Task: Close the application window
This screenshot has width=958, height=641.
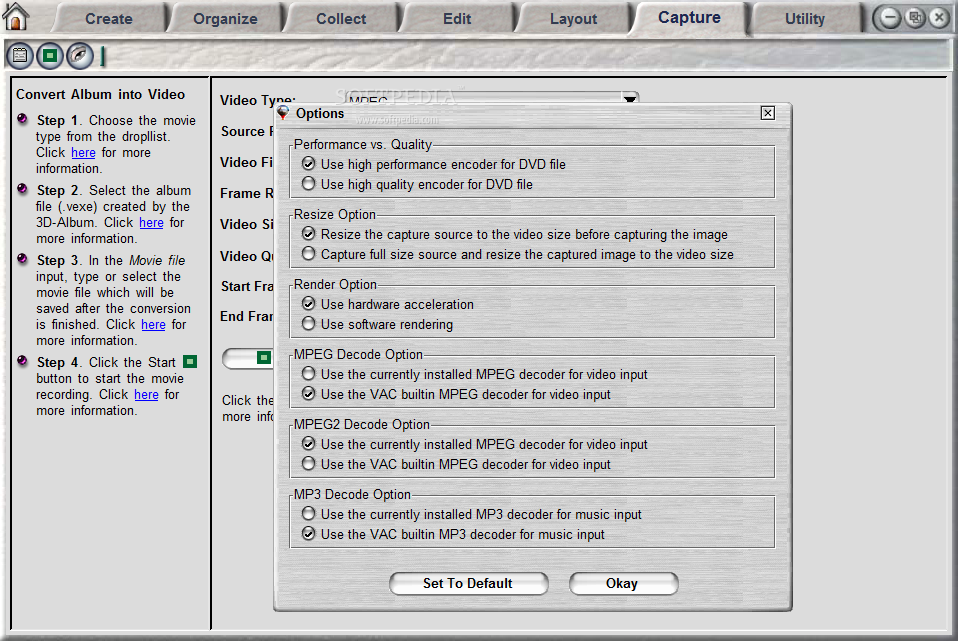Action: [x=939, y=18]
